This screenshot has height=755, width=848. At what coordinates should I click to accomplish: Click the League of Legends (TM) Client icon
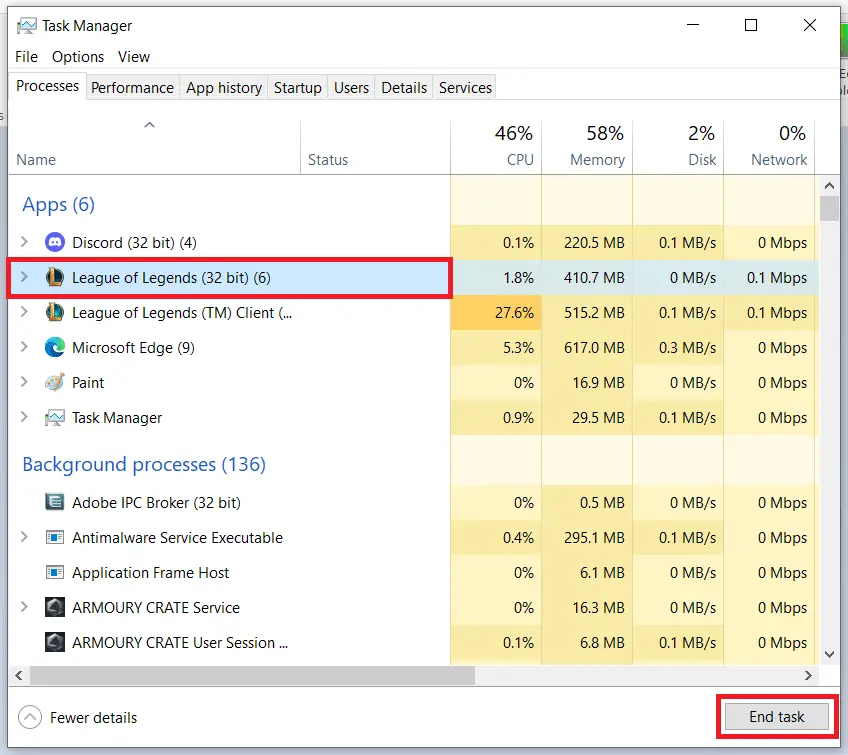click(55, 313)
